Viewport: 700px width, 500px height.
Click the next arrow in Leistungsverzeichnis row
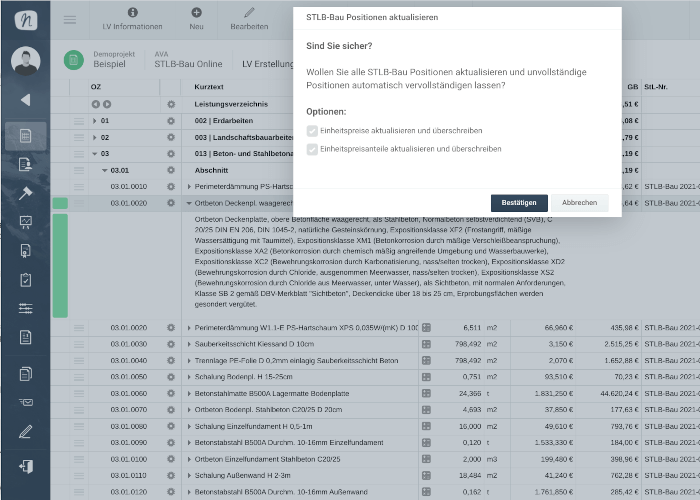(x=107, y=104)
